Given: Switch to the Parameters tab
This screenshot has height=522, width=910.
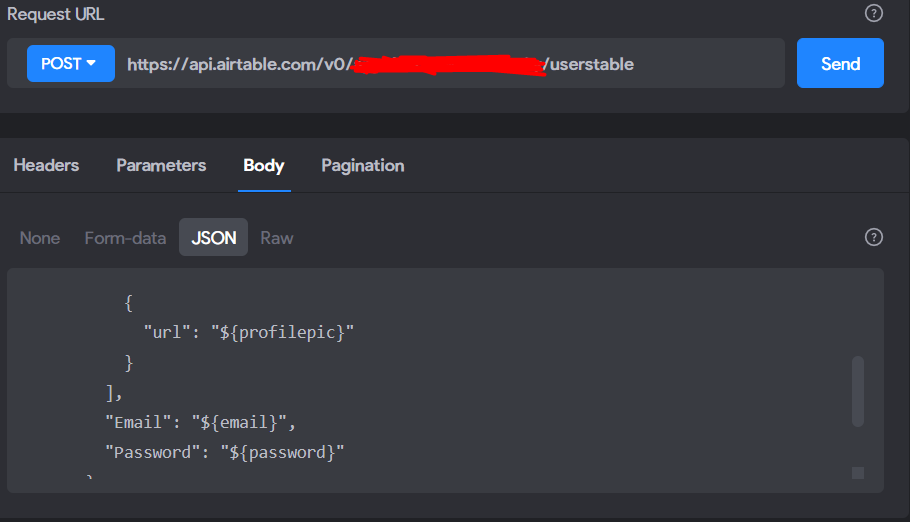Looking at the screenshot, I should (x=161, y=165).
